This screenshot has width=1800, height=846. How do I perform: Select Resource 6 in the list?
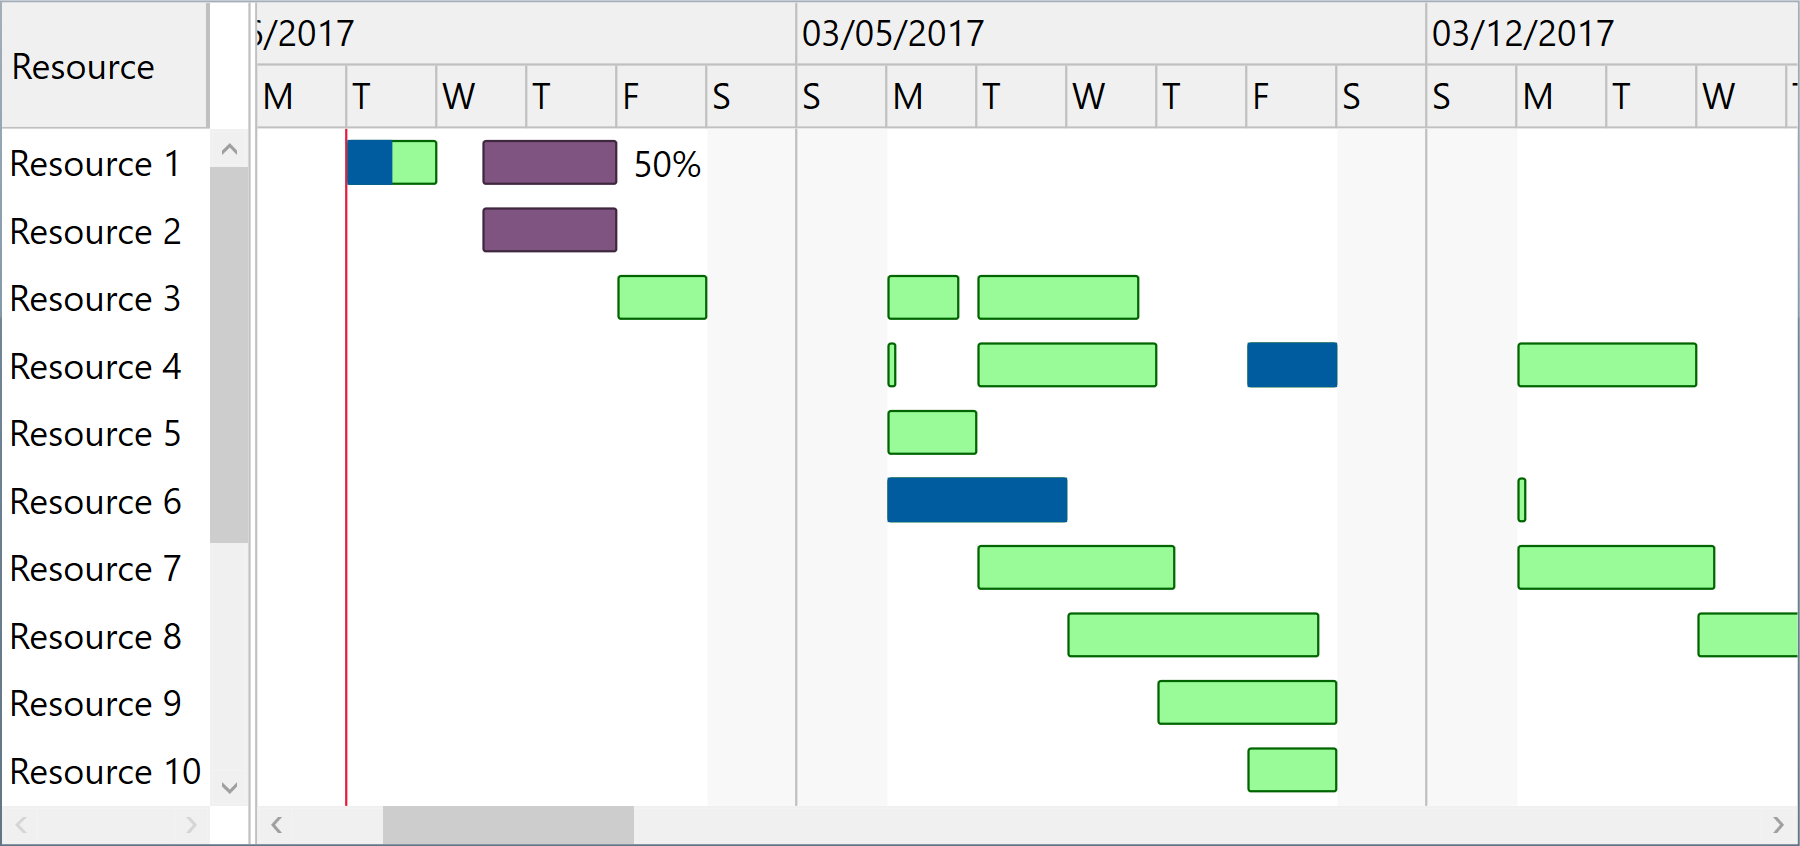(95, 502)
